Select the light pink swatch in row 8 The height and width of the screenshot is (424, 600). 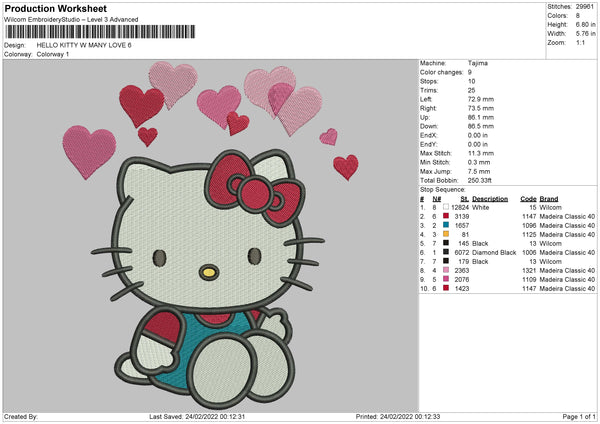tap(446, 270)
